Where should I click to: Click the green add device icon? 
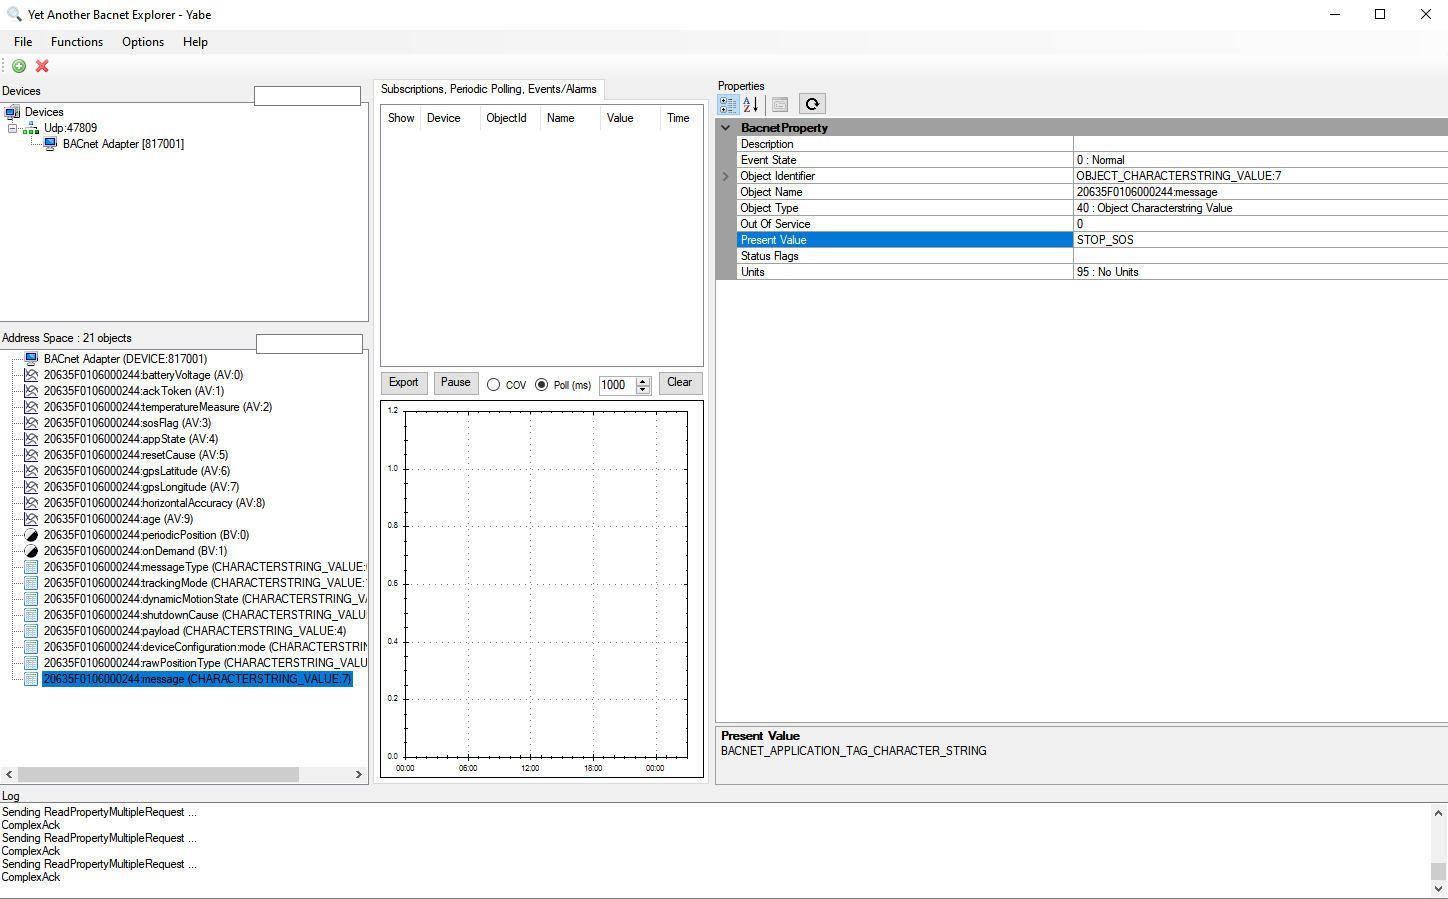point(19,66)
